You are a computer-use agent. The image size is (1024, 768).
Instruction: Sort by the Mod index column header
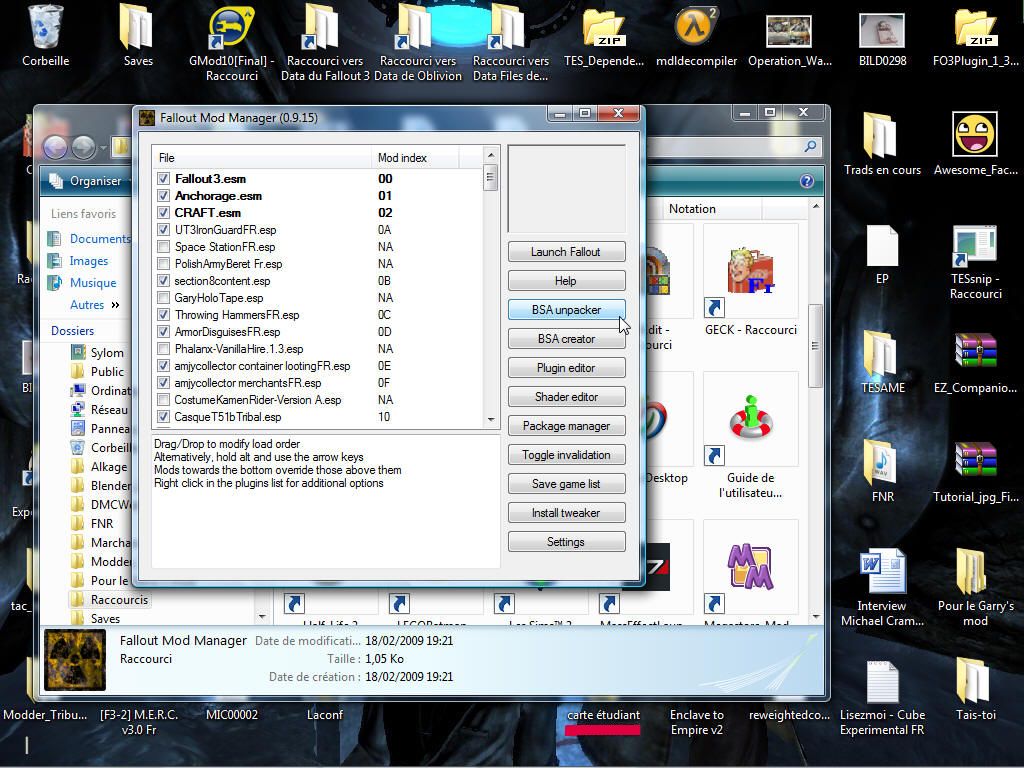pyautogui.click(x=415, y=157)
